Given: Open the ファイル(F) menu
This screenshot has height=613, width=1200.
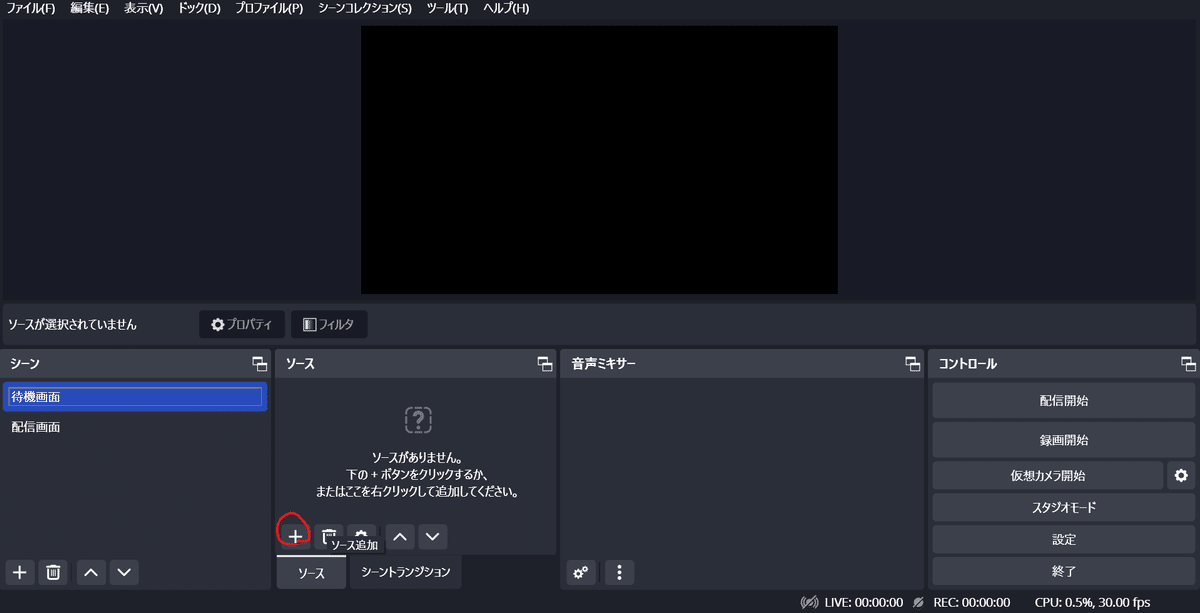Looking at the screenshot, I should (31, 8).
